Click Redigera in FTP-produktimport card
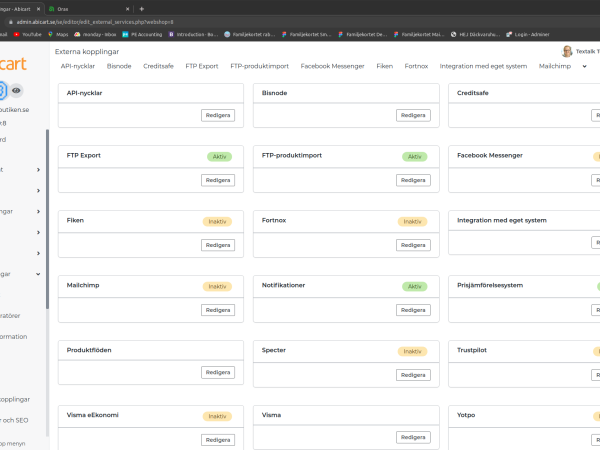Viewport: 600px width, 450px height. coord(413,180)
